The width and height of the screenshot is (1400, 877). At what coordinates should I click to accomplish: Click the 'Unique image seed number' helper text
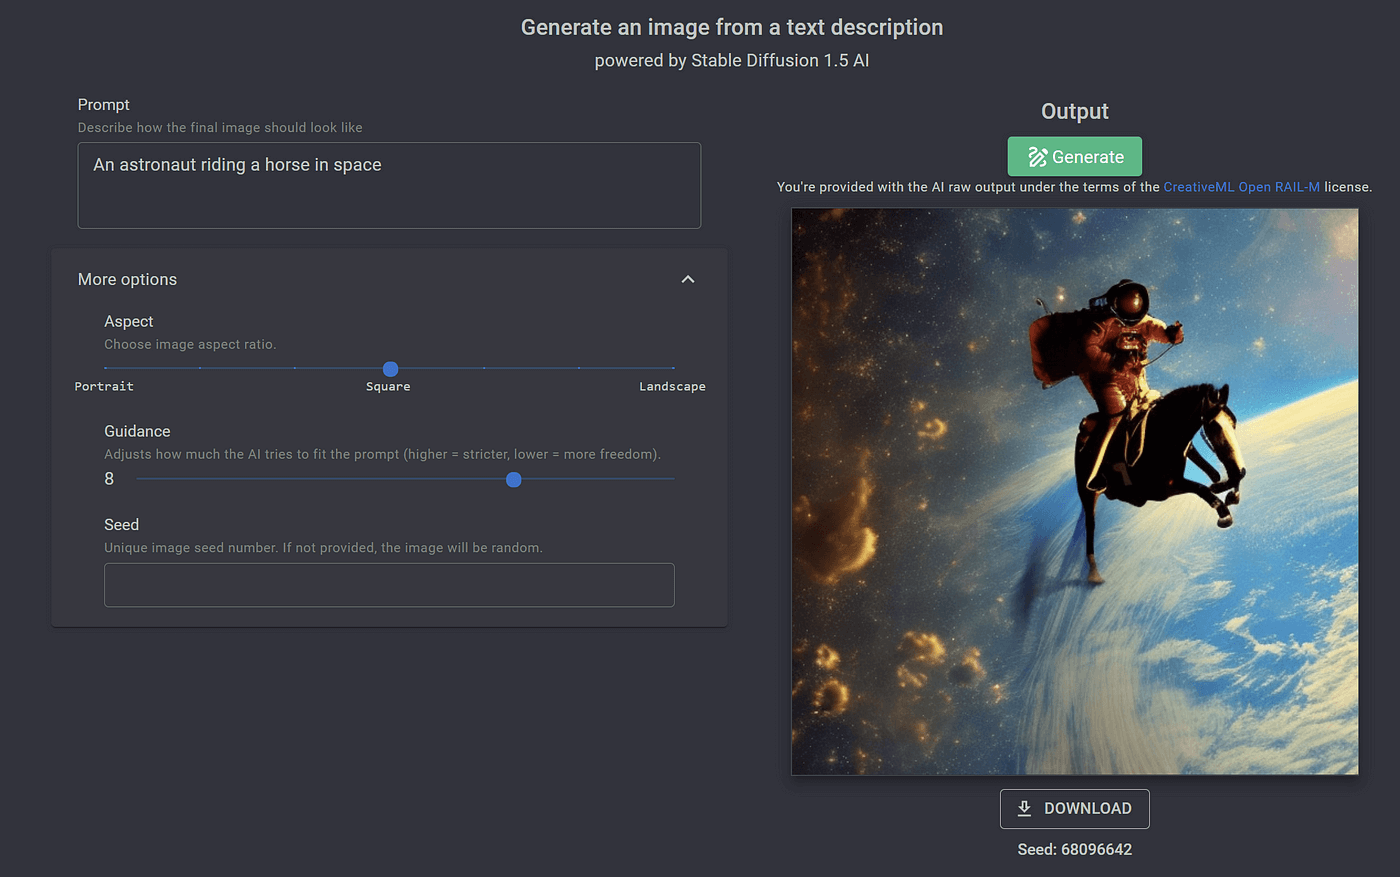tap(323, 547)
